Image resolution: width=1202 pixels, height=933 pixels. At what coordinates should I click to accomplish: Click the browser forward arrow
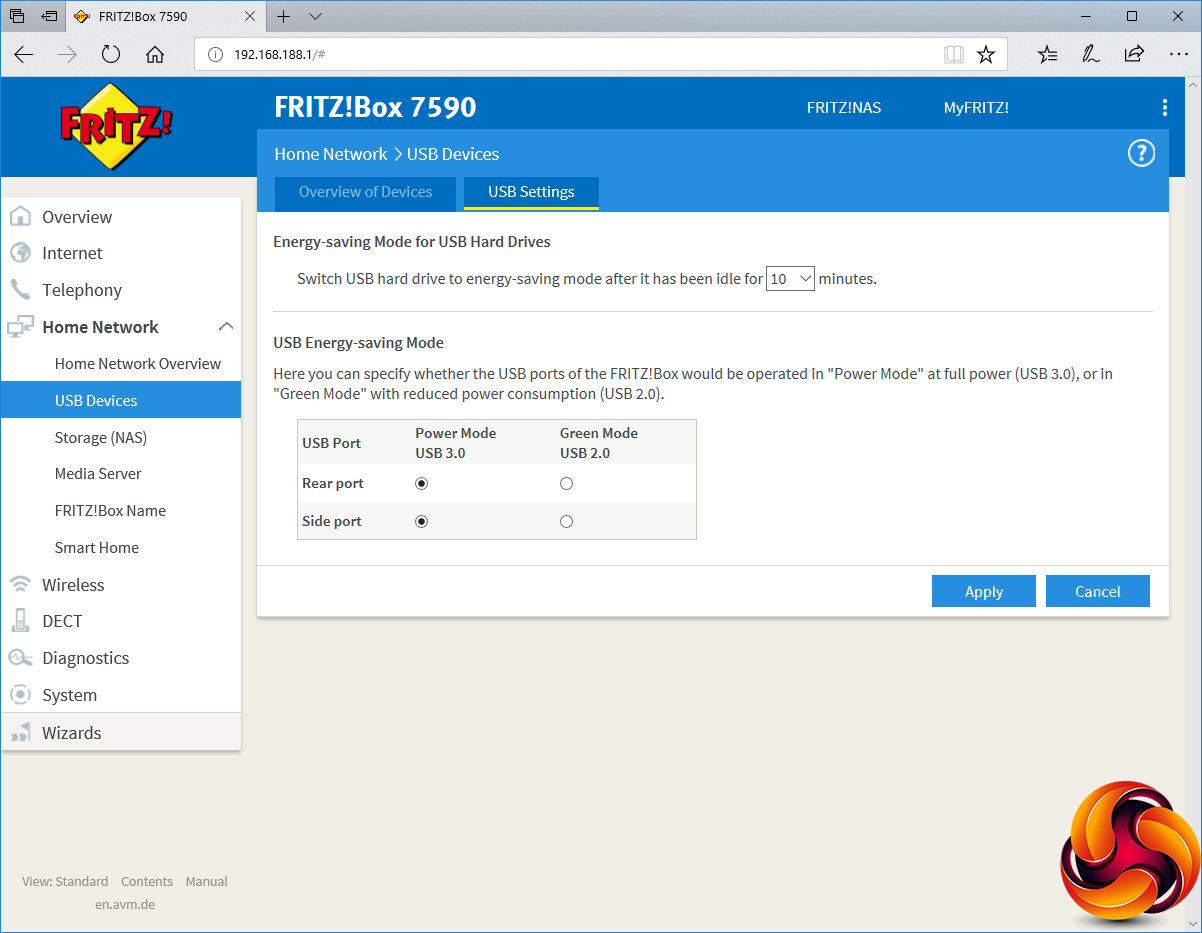67,54
